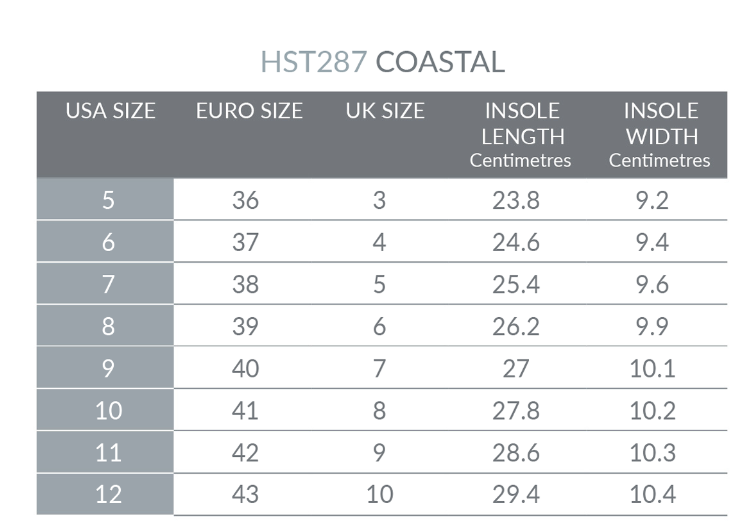Select UK size 10 cell
Viewport: 746px width, 526px height.
click(x=380, y=494)
